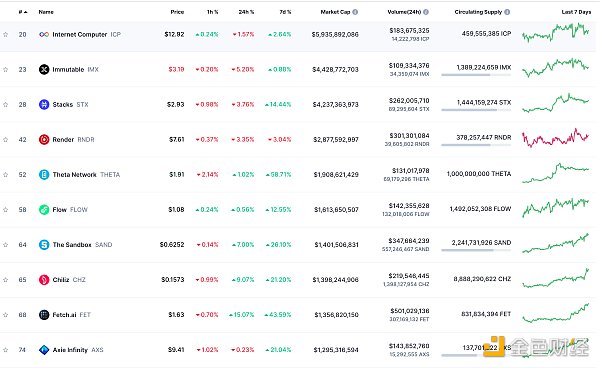The image size is (600, 368).
Task: Toggle the watchlist star for The Sandbox
Action: pyautogui.click(x=6, y=244)
